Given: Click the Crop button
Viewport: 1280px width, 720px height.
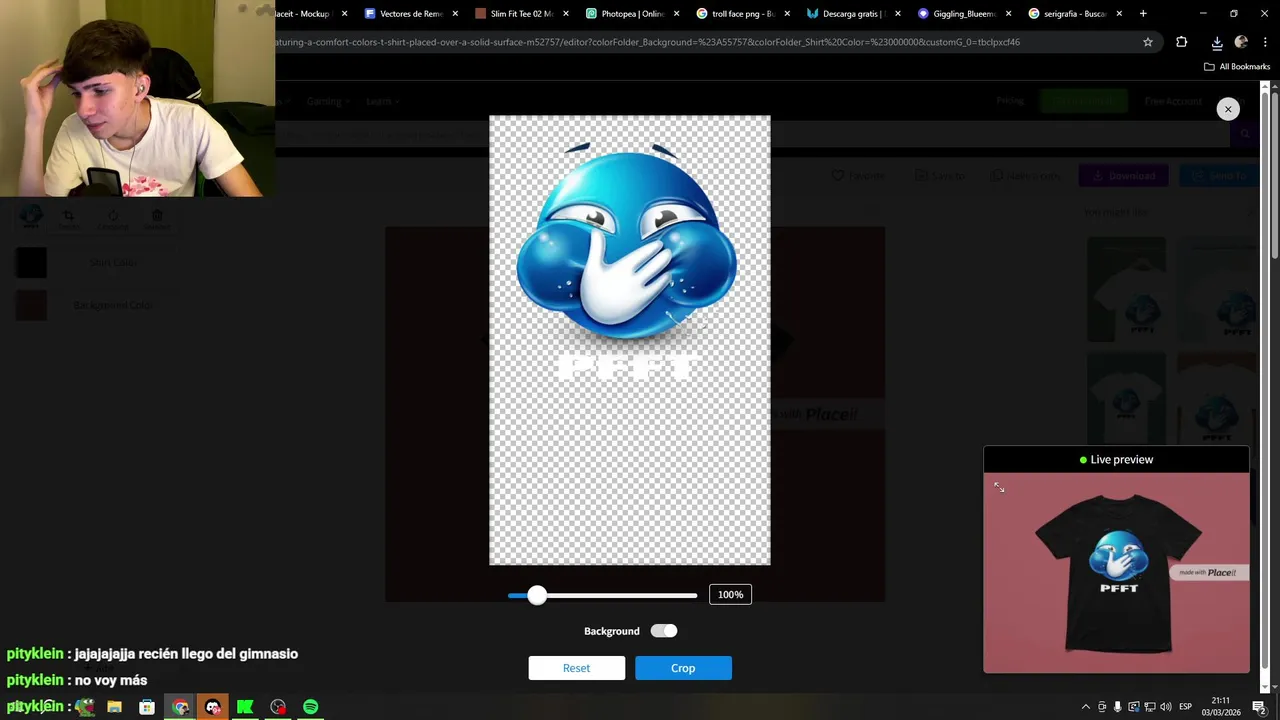Looking at the screenshot, I should pyautogui.click(x=683, y=668).
